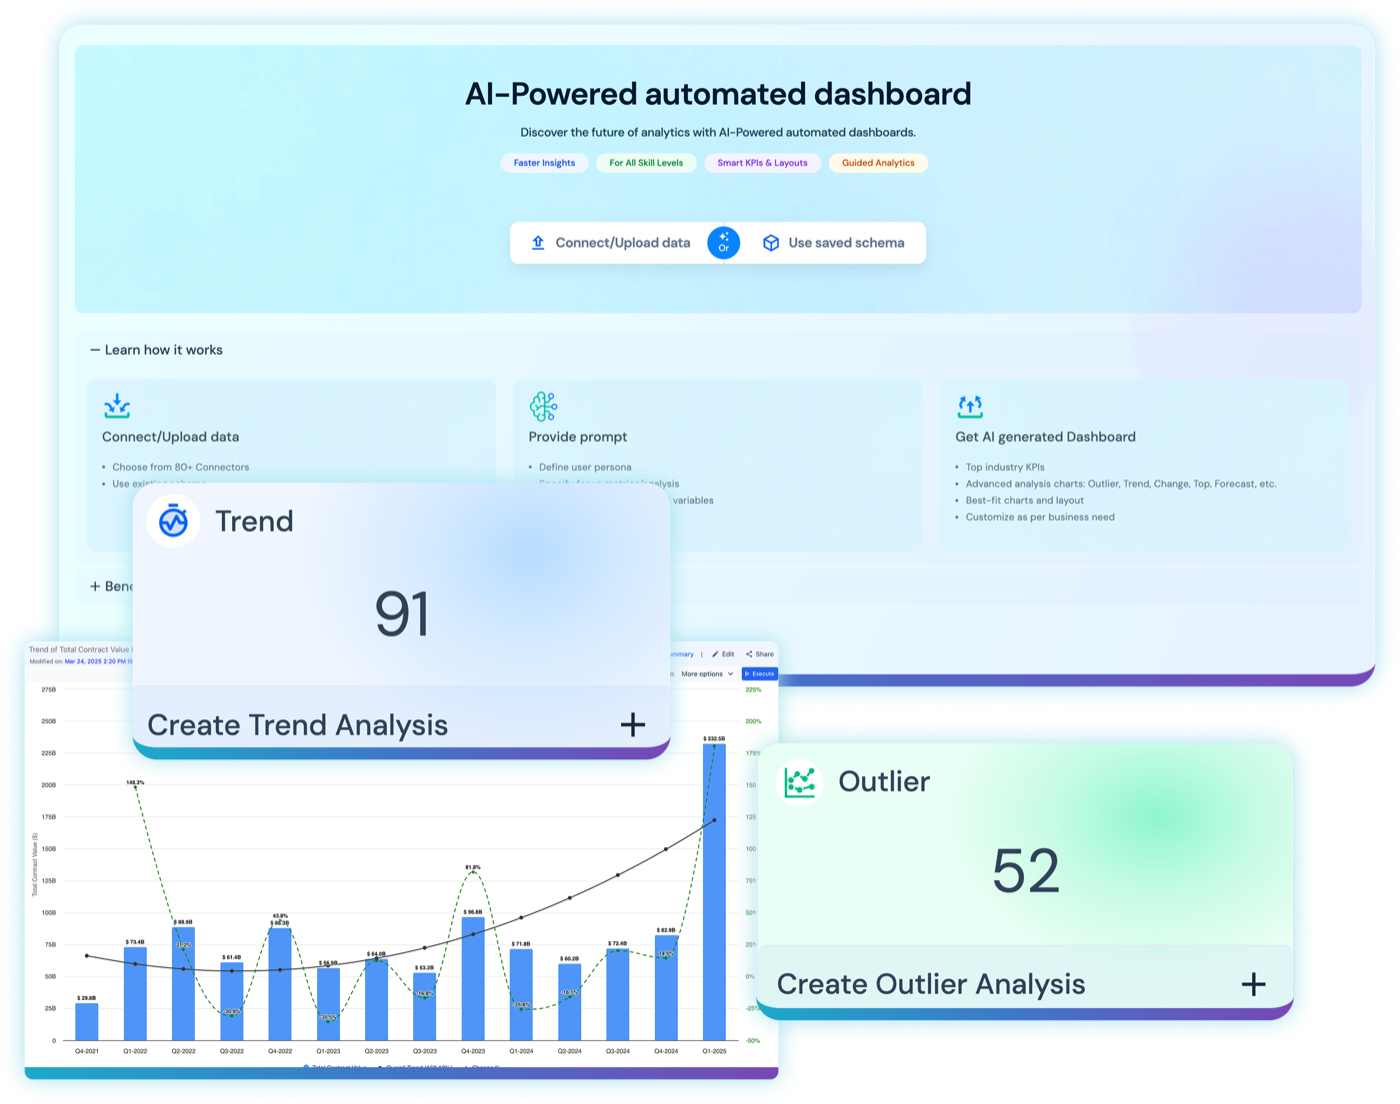
Task: Click the 'Choose from 80+ Connectors' bullet
Action: pyautogui.click(x=180, y=467)
